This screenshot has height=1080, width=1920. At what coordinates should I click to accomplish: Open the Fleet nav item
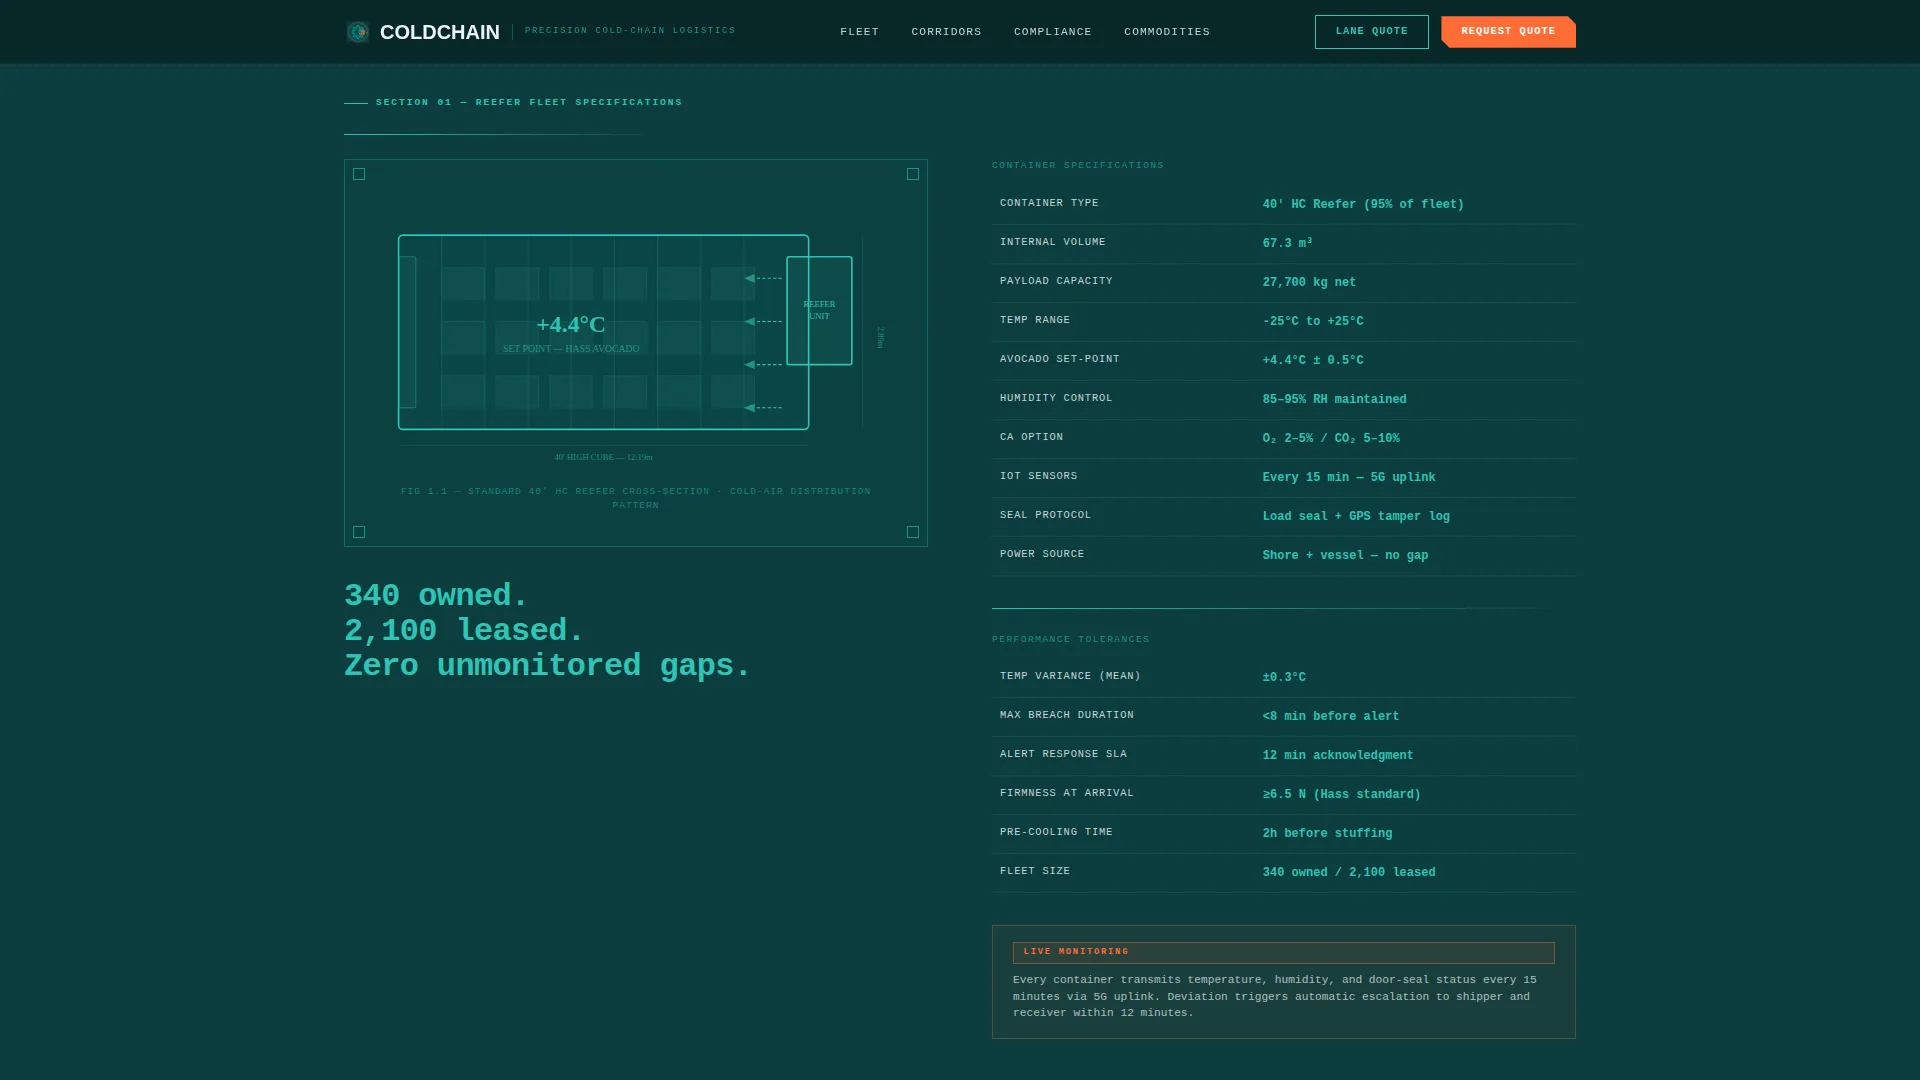(859, 32)
